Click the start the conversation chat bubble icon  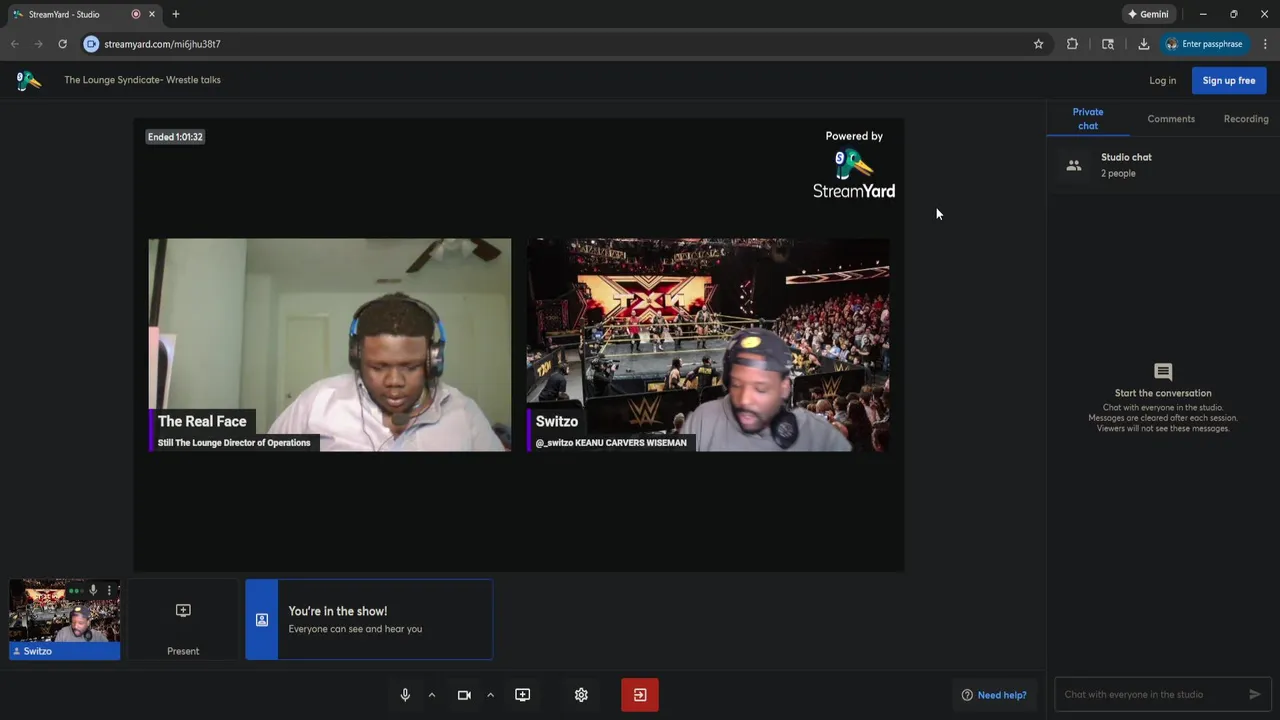(1163, 372)
